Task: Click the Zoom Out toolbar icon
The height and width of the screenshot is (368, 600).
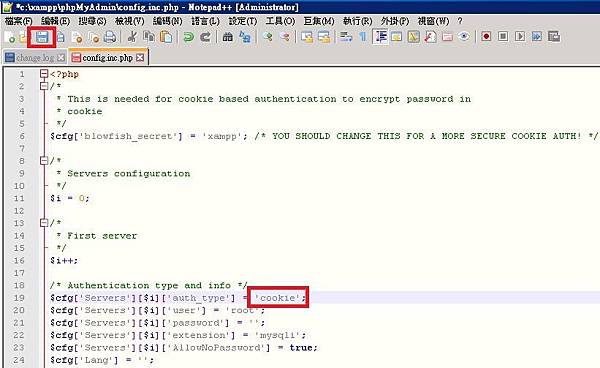Action: 285,37
